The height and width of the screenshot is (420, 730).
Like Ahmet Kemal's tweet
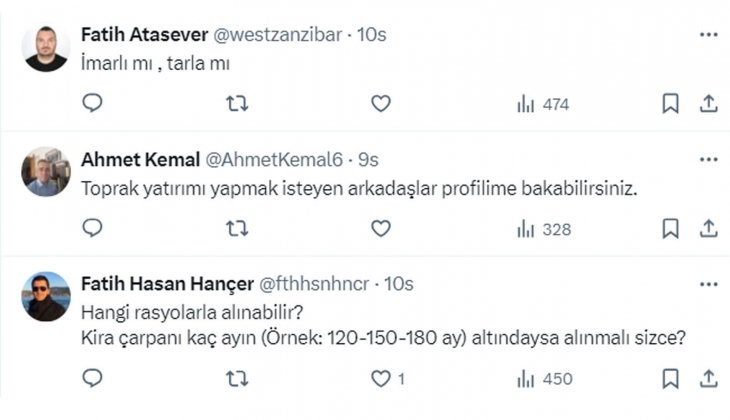pos(380,229)
